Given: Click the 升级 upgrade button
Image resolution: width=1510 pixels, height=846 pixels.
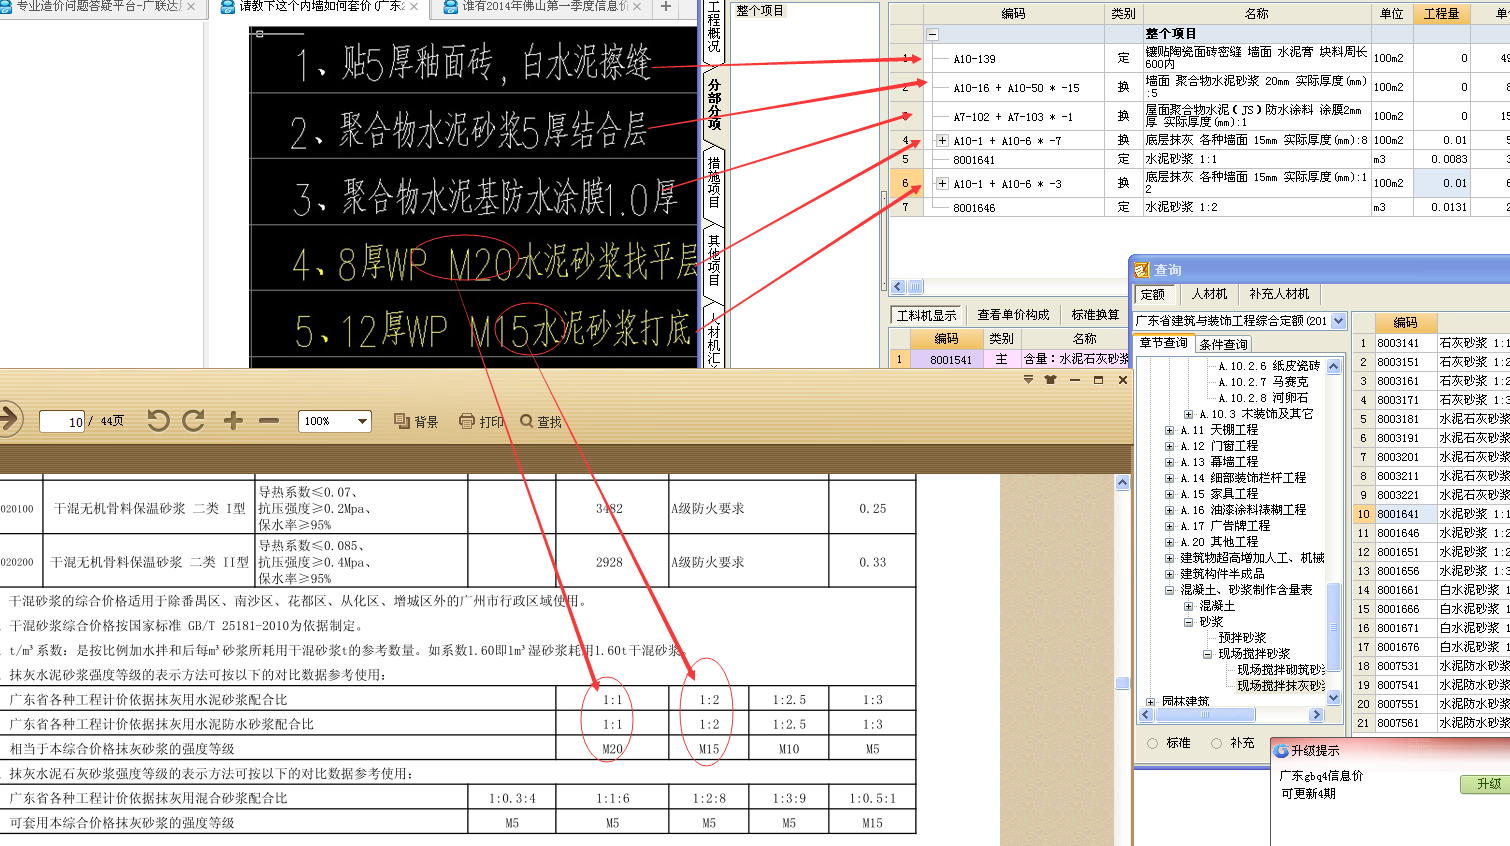Looking at the screenshot, I should [1486, 784].
